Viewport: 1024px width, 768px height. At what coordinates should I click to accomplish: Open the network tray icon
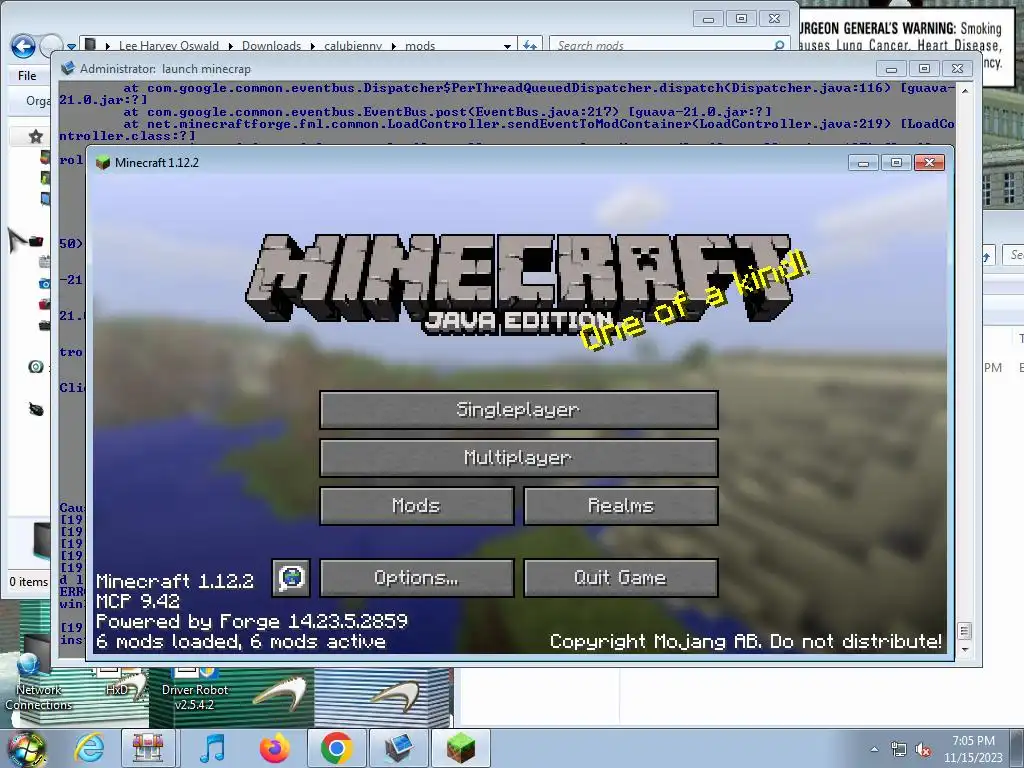tap(899, 750)
